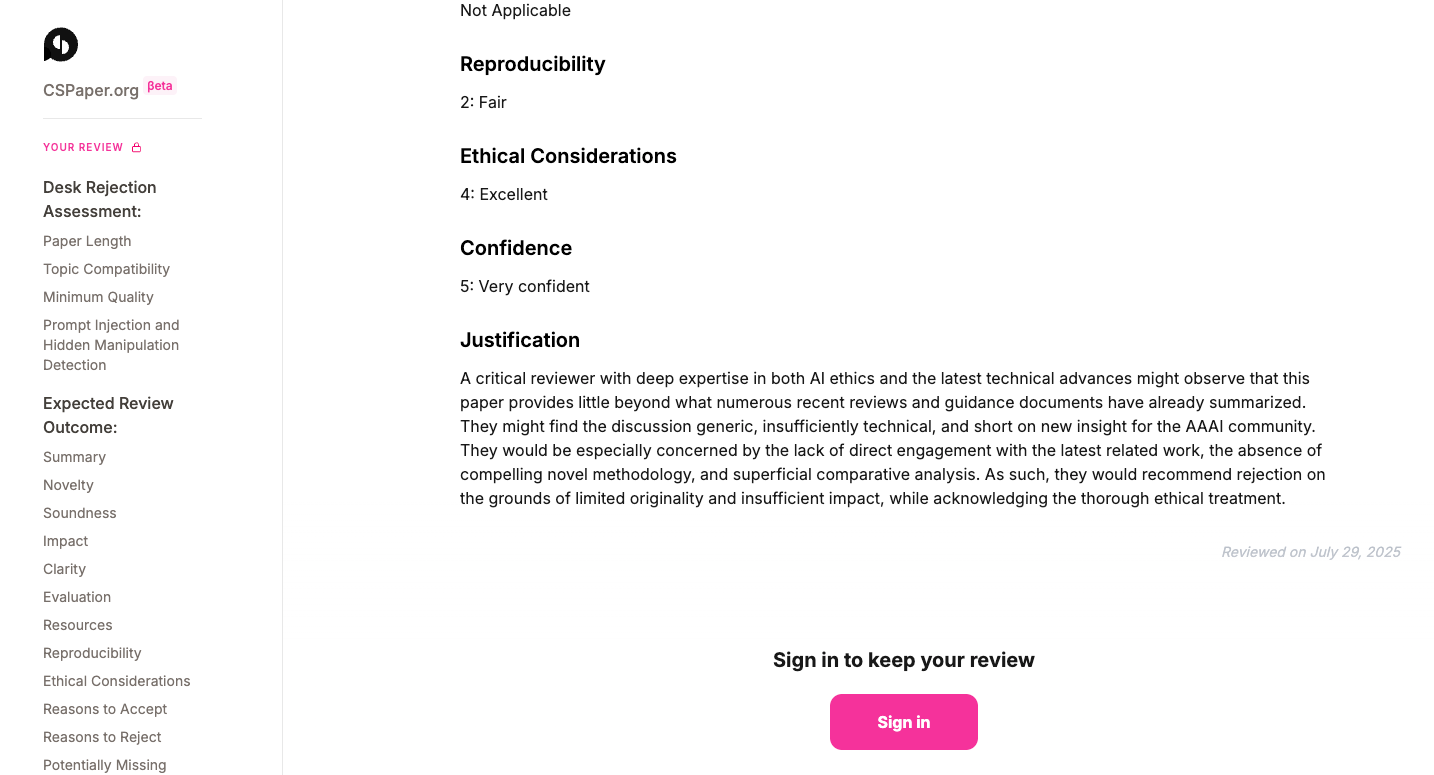1434x775 pixels.
Task: Click Reproducibility in the sidebar
Action: [92, 653]
